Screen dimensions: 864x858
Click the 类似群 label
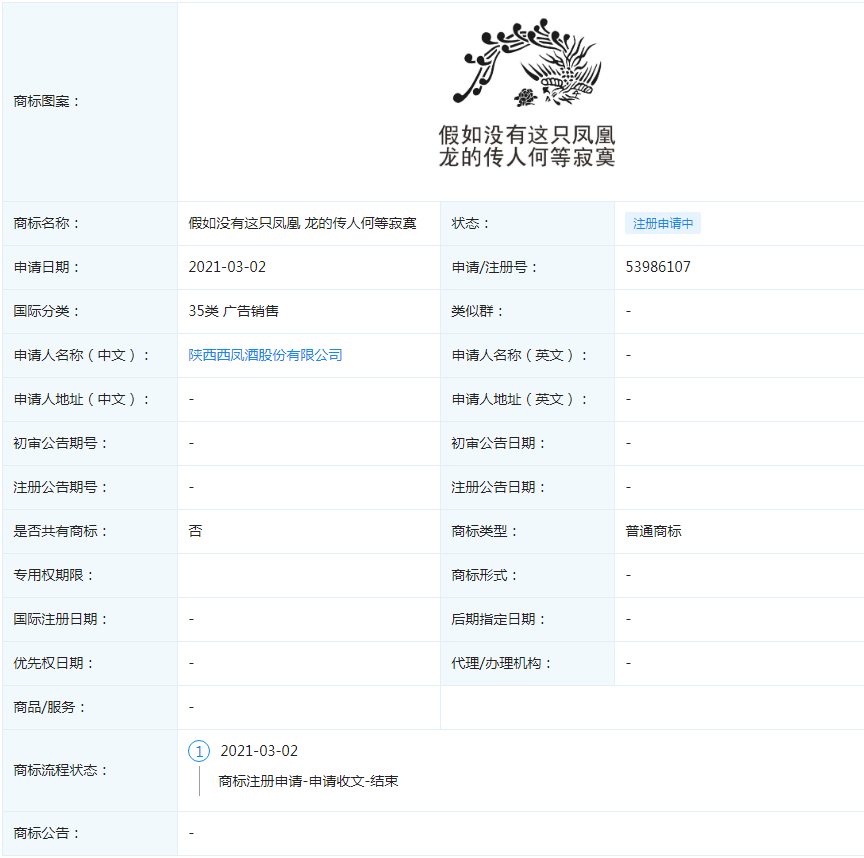[477, 311]
